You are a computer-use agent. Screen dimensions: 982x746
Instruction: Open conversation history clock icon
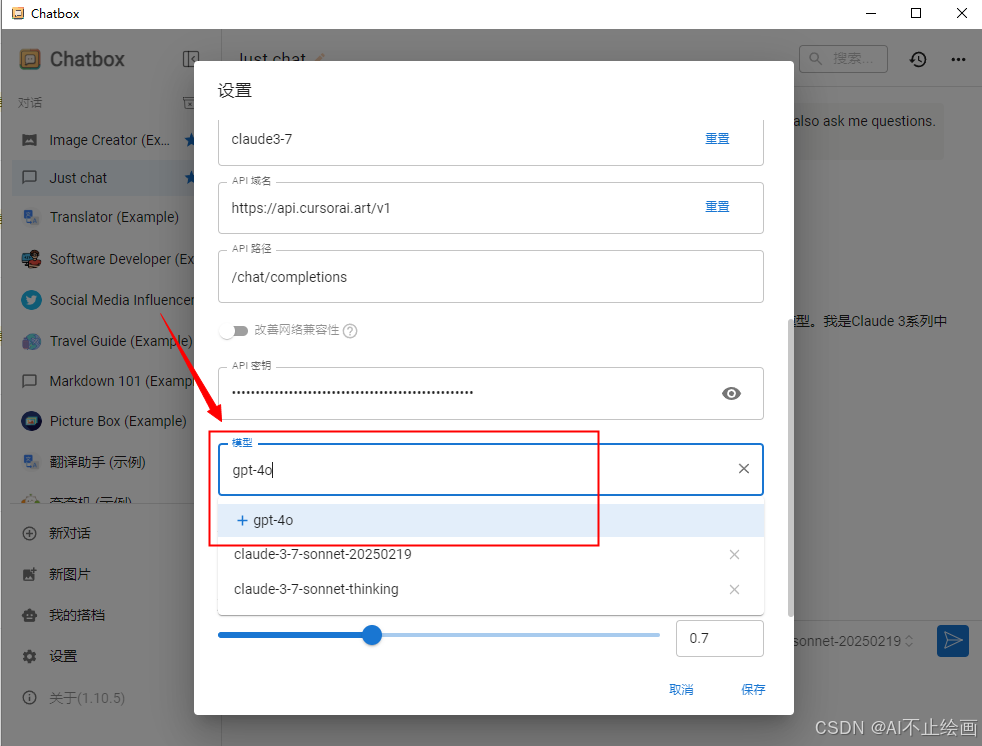pos(918,60)
